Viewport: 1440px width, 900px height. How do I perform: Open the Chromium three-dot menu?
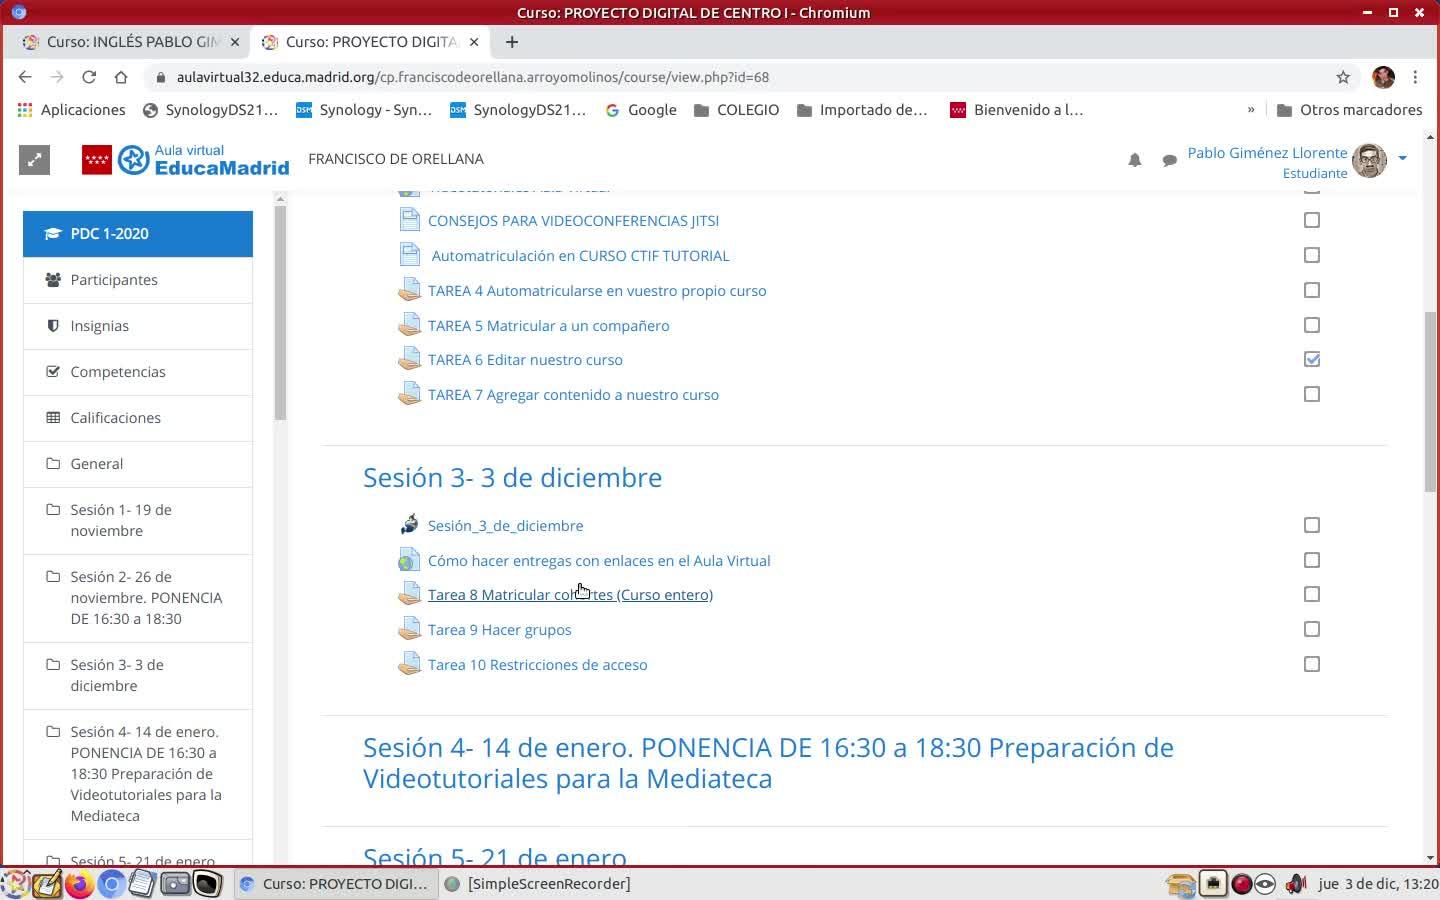1415,77
